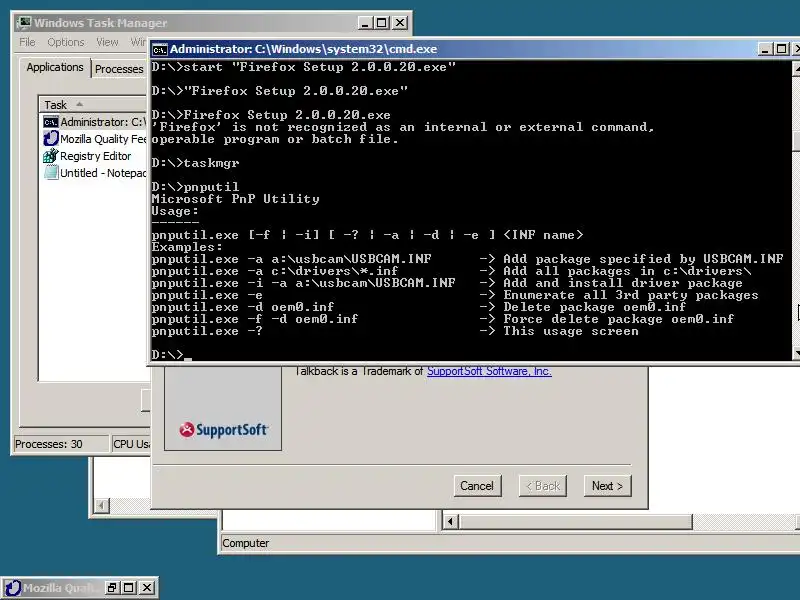Click the cmd scrollbar down arrow

tap(796, 353)
